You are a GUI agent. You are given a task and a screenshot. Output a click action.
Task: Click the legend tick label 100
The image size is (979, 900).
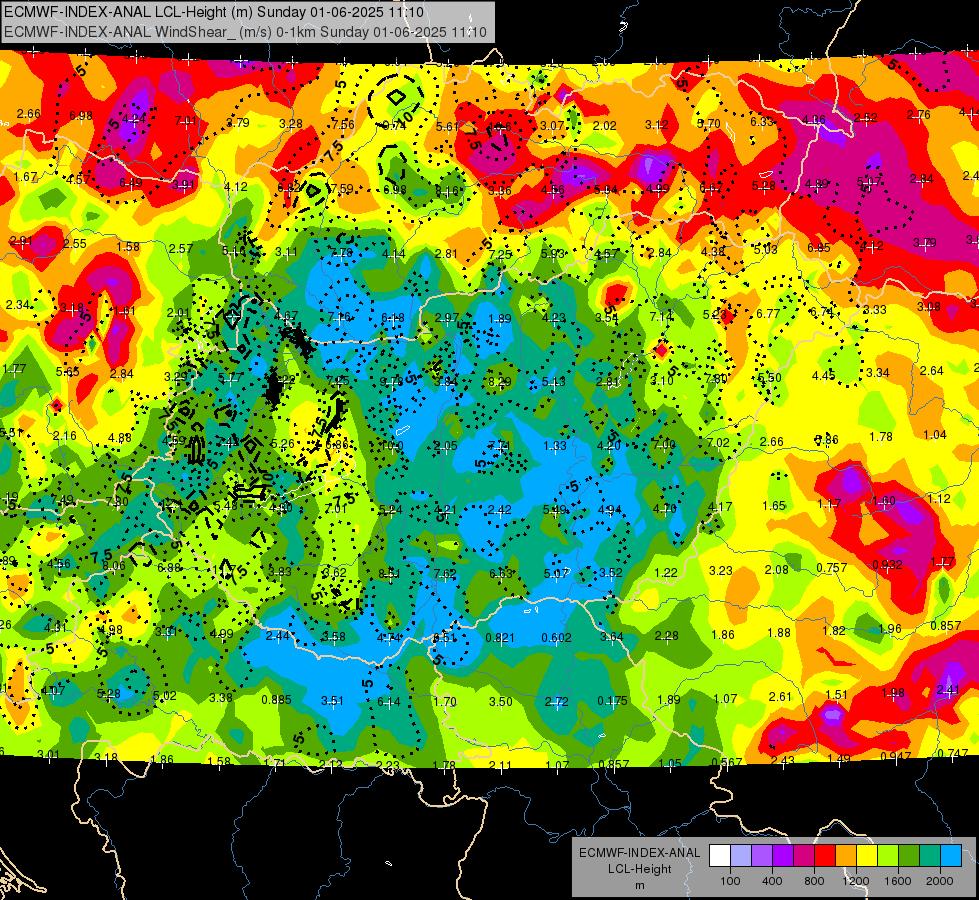[730, 881]
